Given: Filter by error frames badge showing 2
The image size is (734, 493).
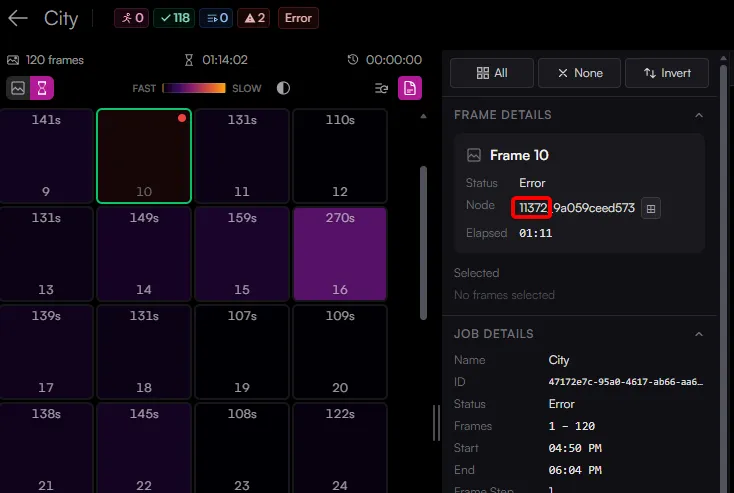Looking at the screenshot, I should point(254,18).
